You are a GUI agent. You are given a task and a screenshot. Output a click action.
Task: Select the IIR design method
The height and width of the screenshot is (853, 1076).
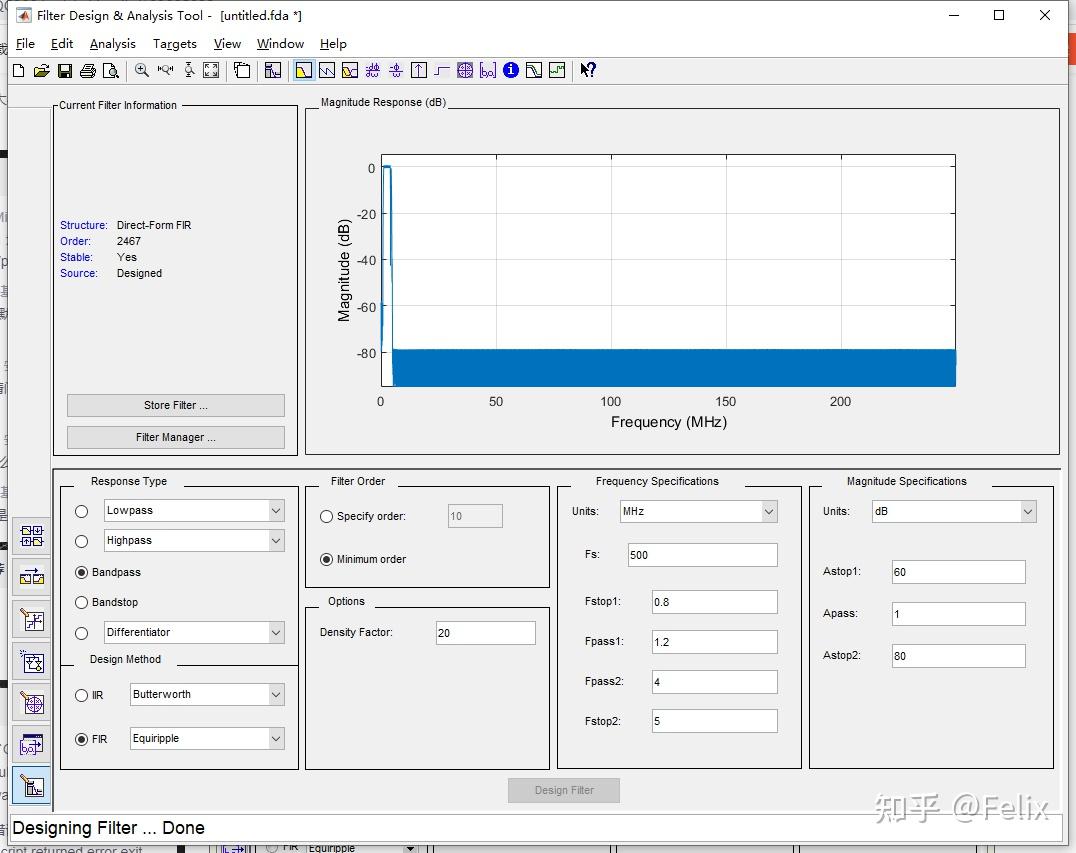coord(82,695)
